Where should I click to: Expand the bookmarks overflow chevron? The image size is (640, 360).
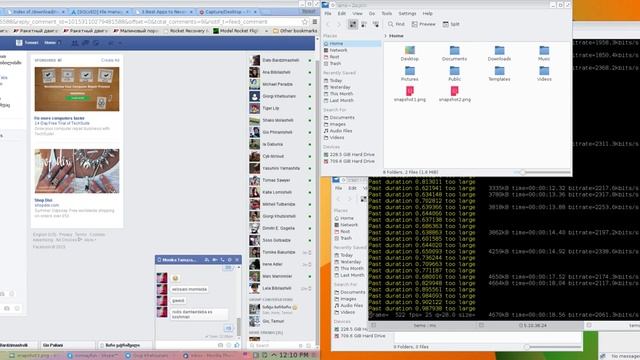(x=267, y=31)
